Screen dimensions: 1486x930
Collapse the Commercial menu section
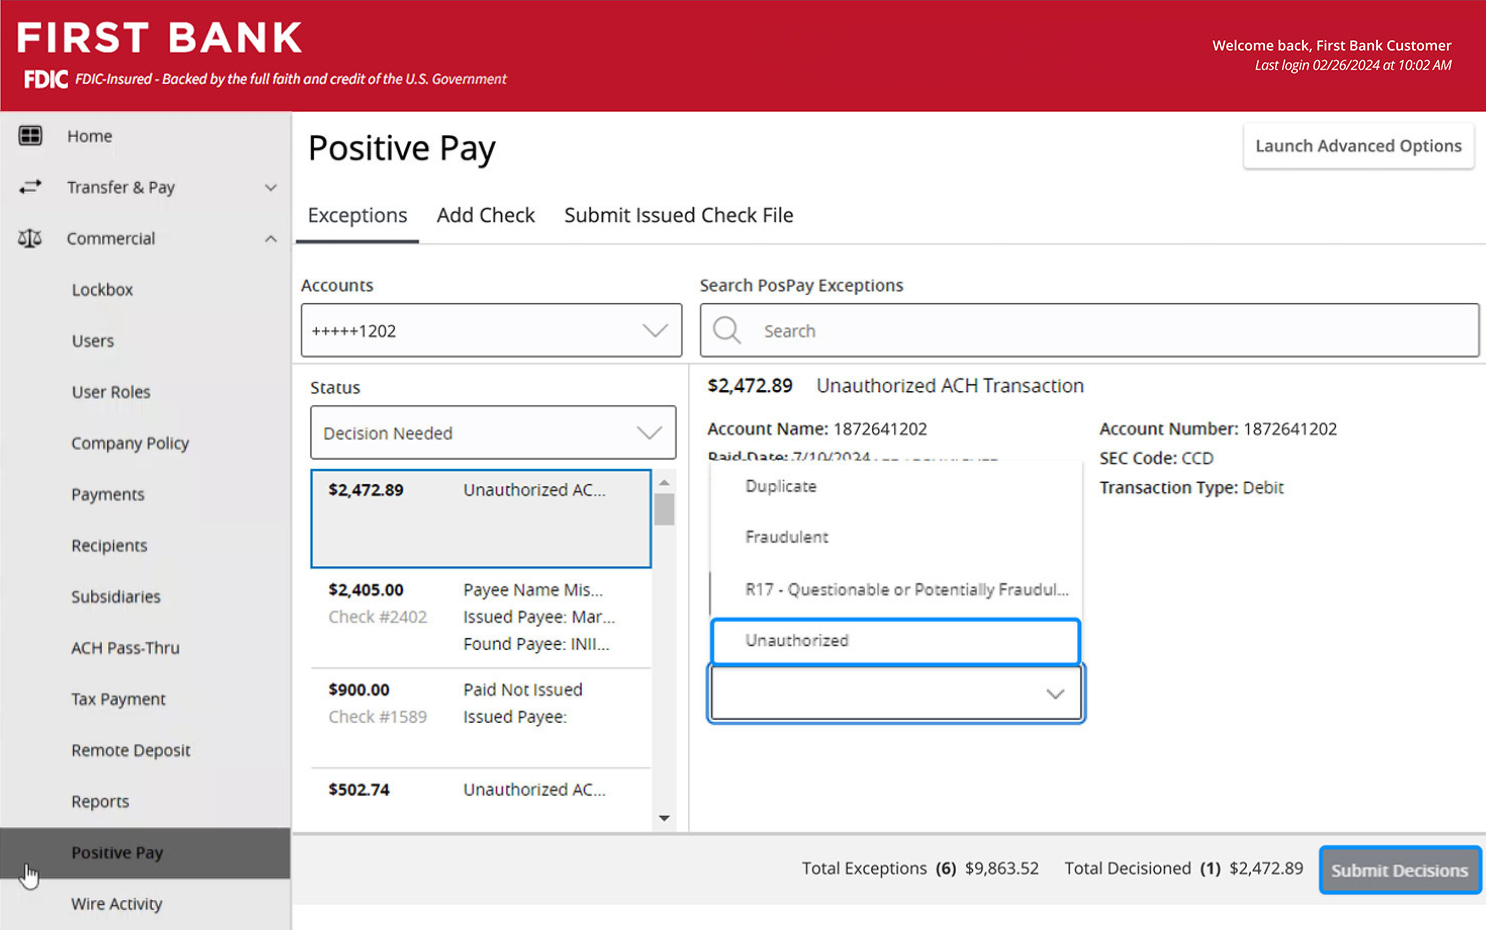coord(270,239)
